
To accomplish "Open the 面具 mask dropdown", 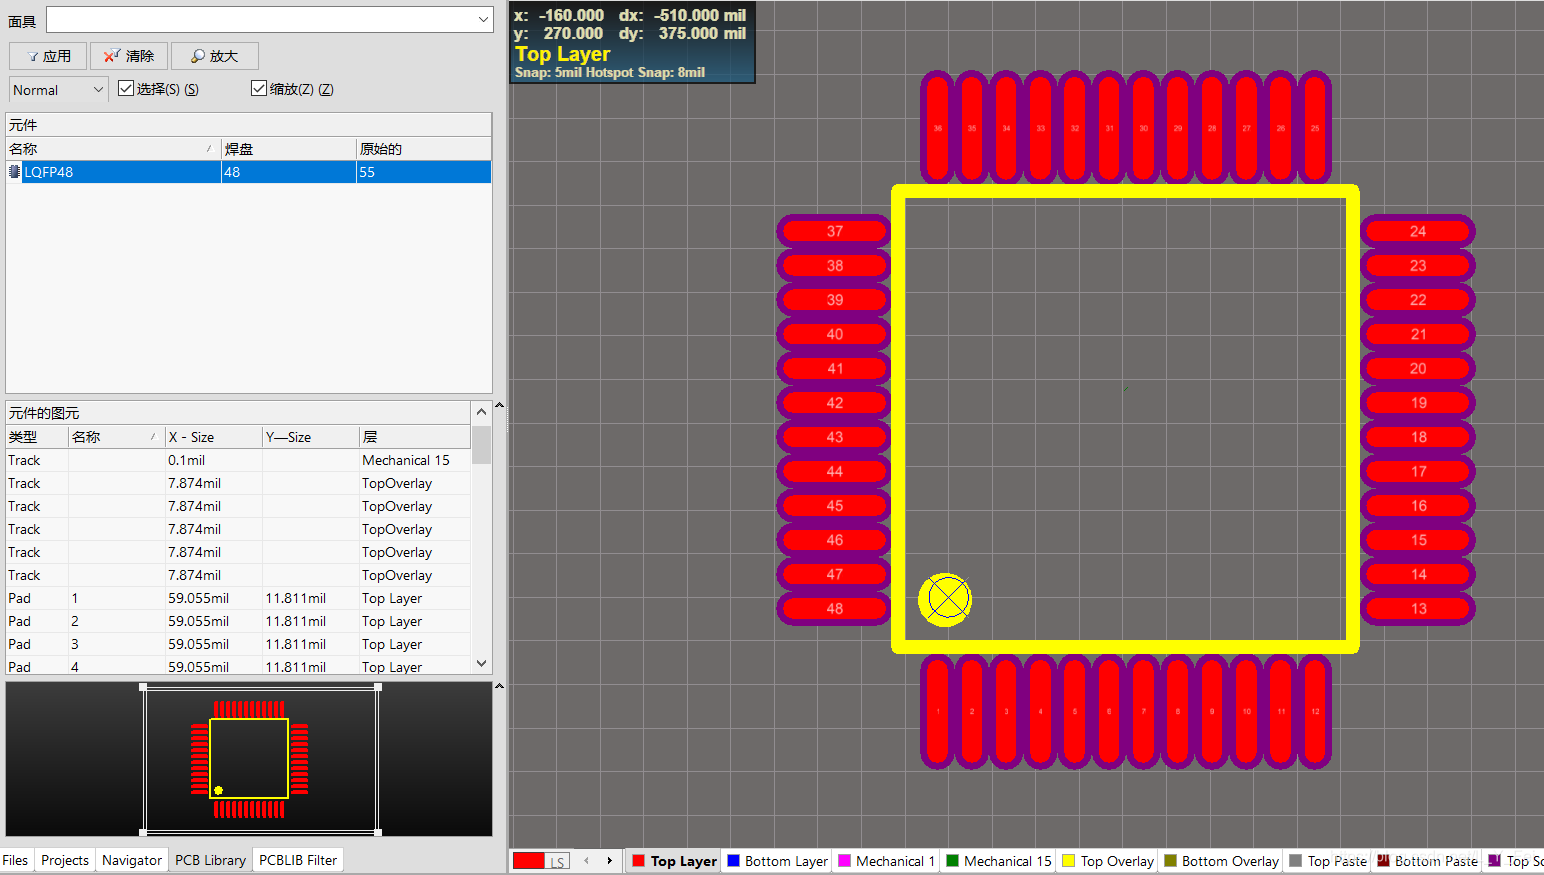I will pos(483,20).
